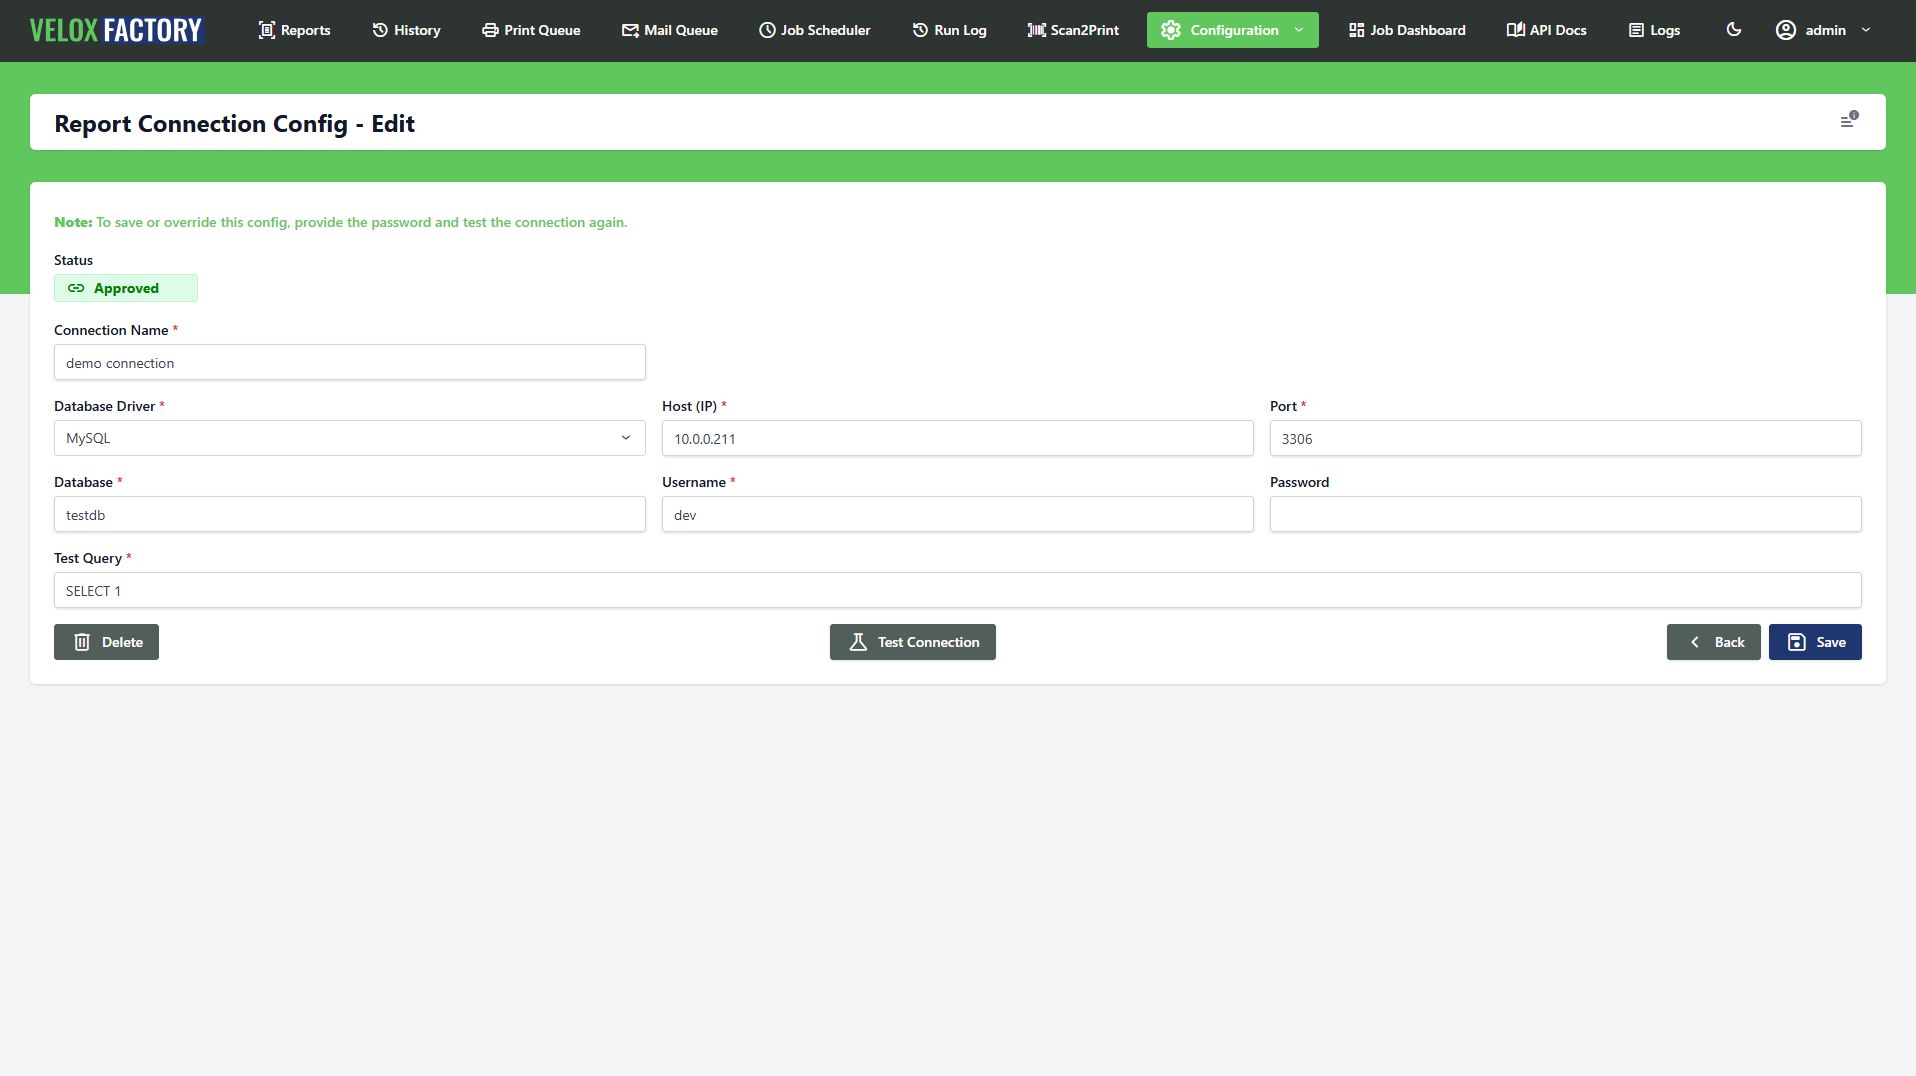
Task: Click the Job Dashboard grid icon
Action: pyautogui.click(x=1356, y=30)
